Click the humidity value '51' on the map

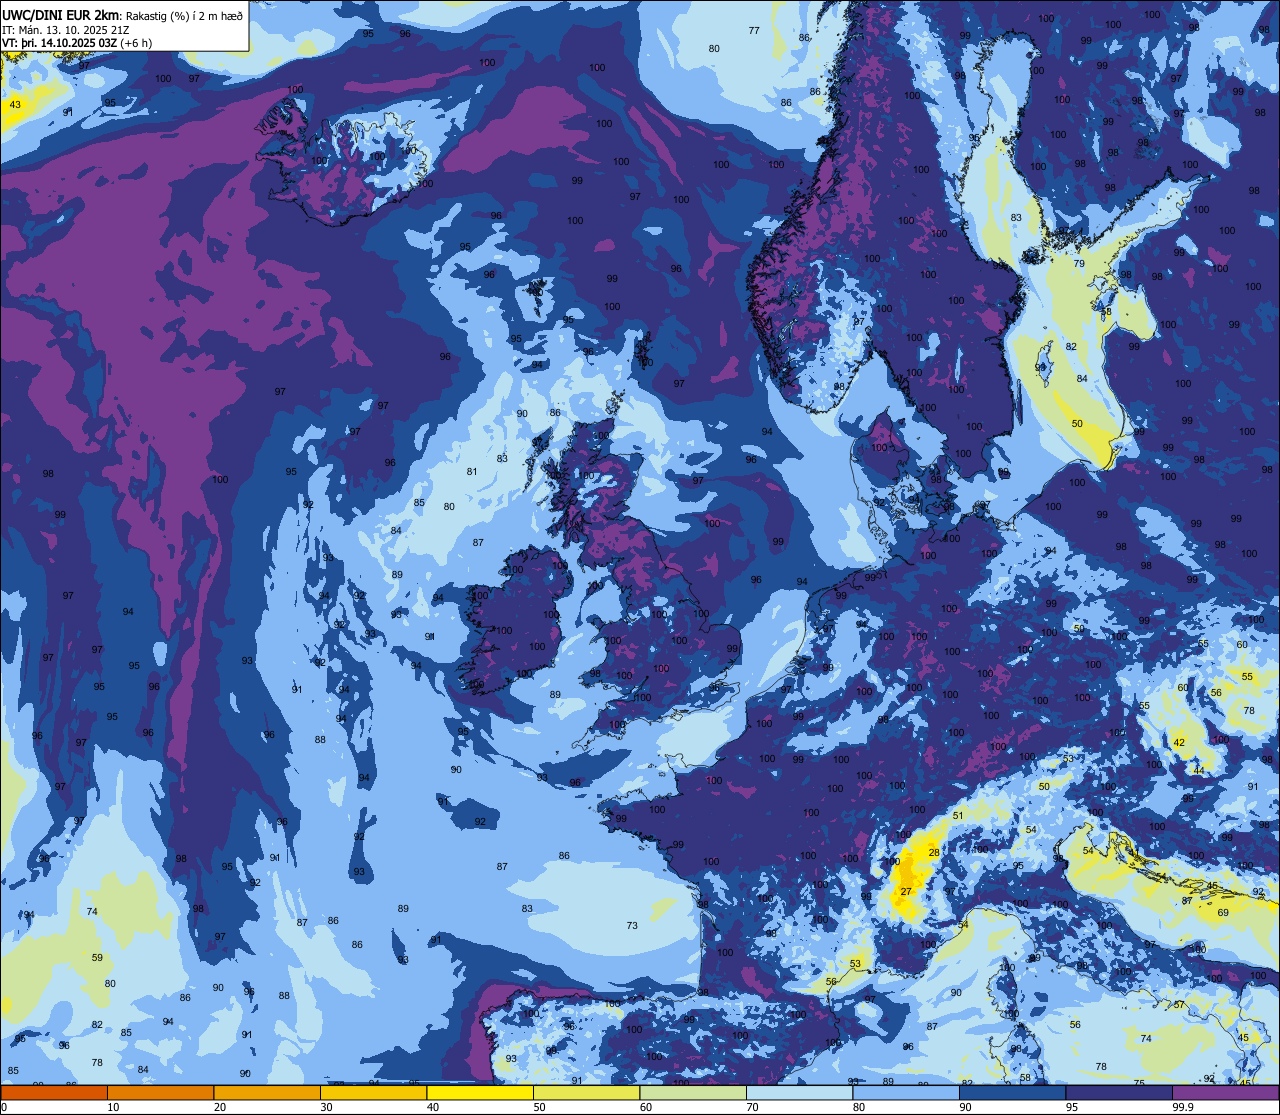click(957, 816)
